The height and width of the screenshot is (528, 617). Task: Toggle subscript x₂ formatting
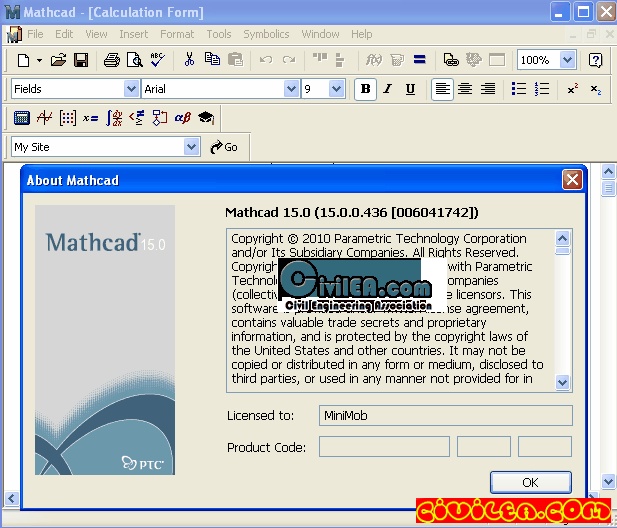coord(595,90)
